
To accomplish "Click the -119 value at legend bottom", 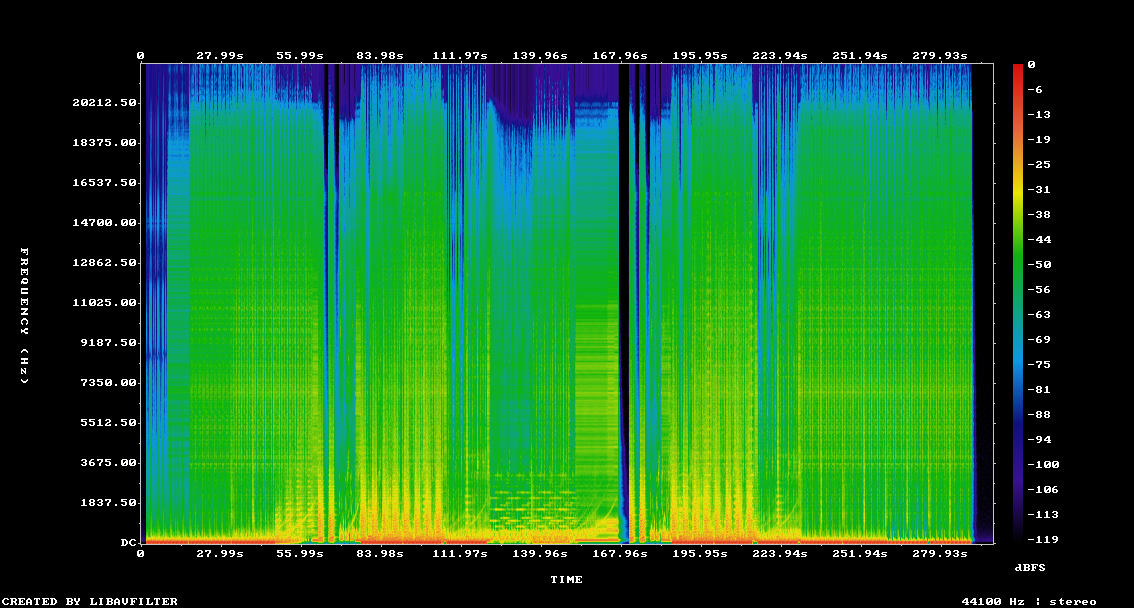I will (x=1043, y=539).
